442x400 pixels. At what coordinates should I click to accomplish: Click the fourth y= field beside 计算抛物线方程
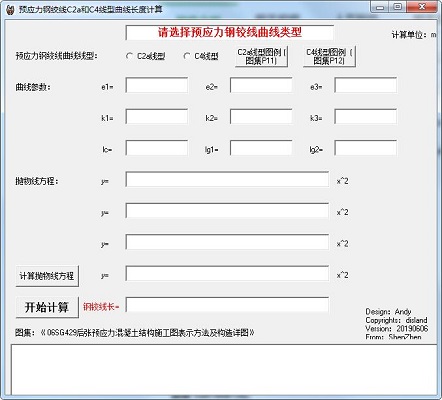tap(227, 273)
